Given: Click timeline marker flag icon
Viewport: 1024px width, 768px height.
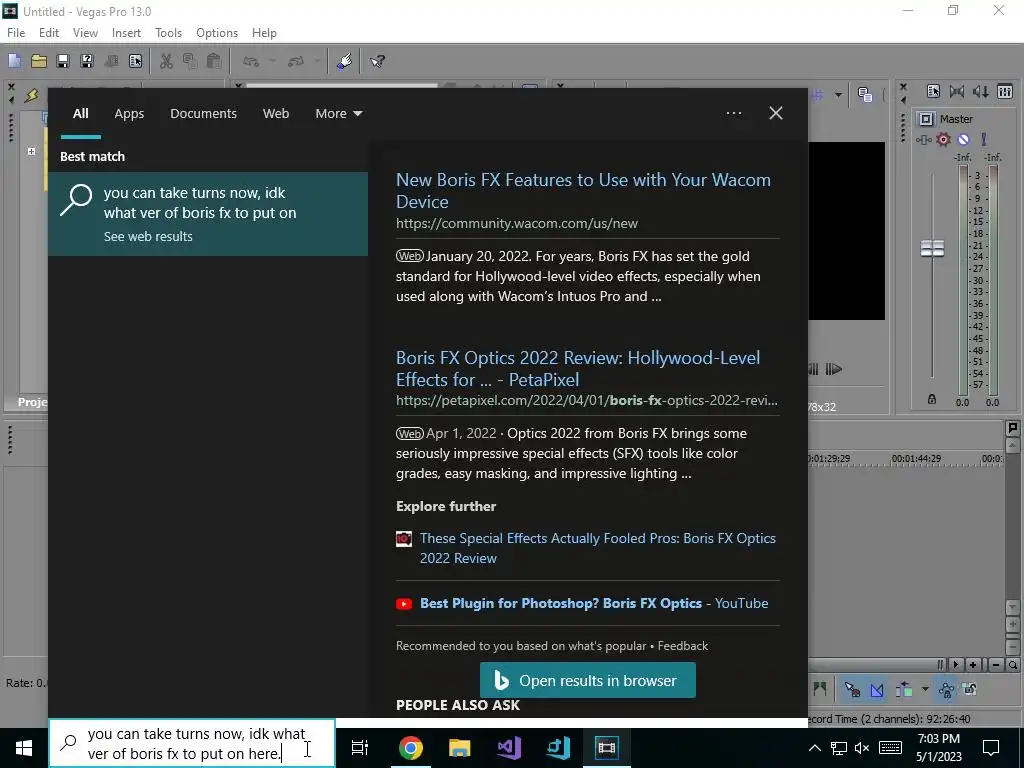Looking at the screenshot, I should 1012,428.
